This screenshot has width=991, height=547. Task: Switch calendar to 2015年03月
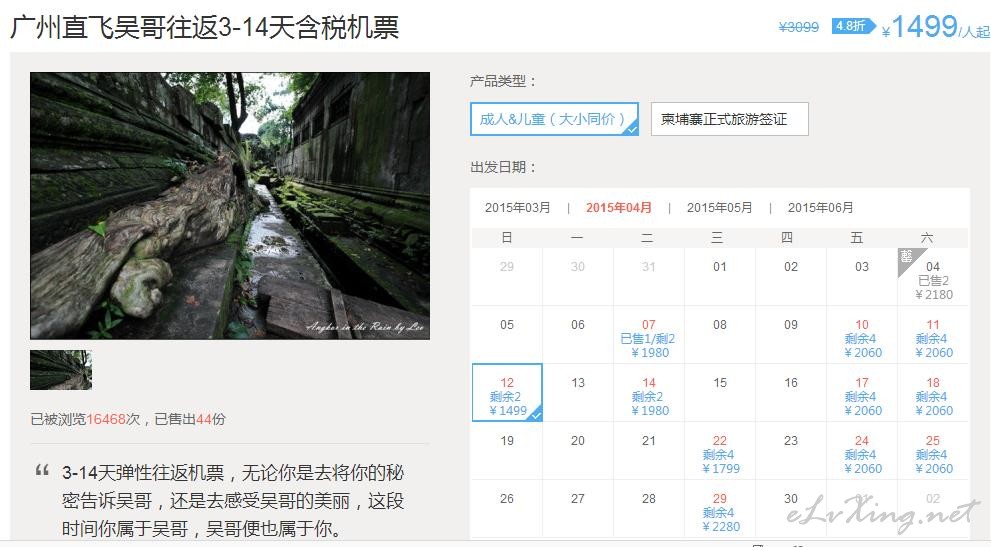click(x=517, y=208)
